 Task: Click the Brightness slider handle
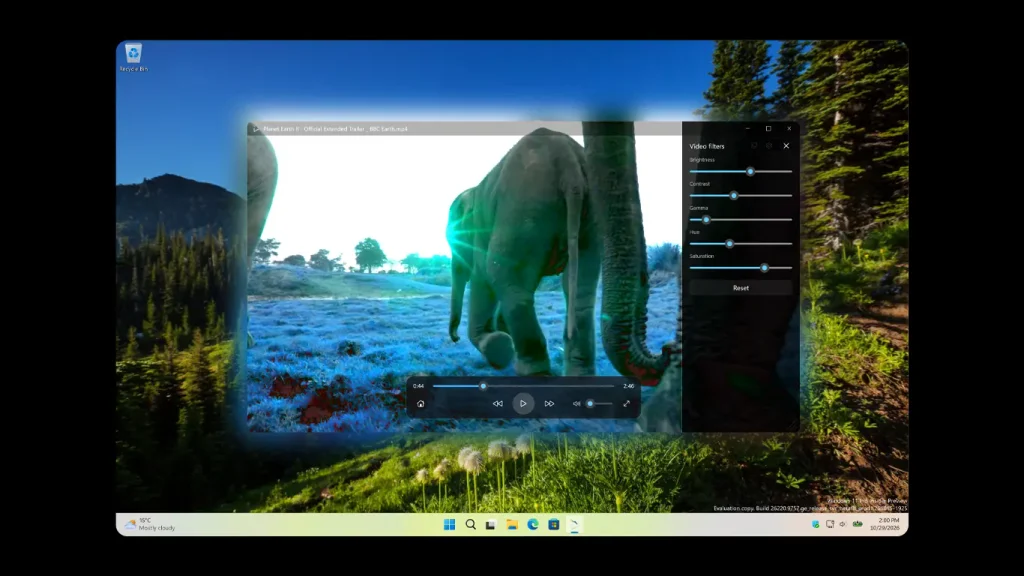tap(750, 172)
